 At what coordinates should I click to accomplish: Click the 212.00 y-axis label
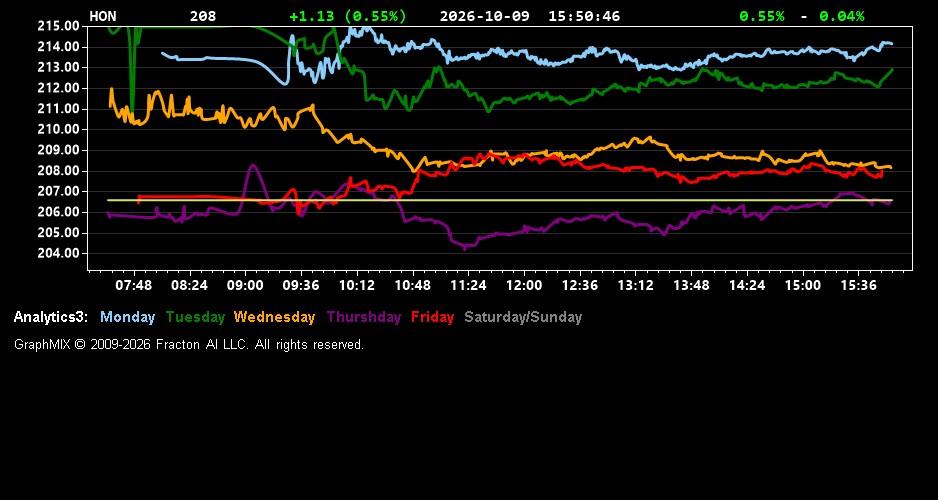[x=59, y=88]
